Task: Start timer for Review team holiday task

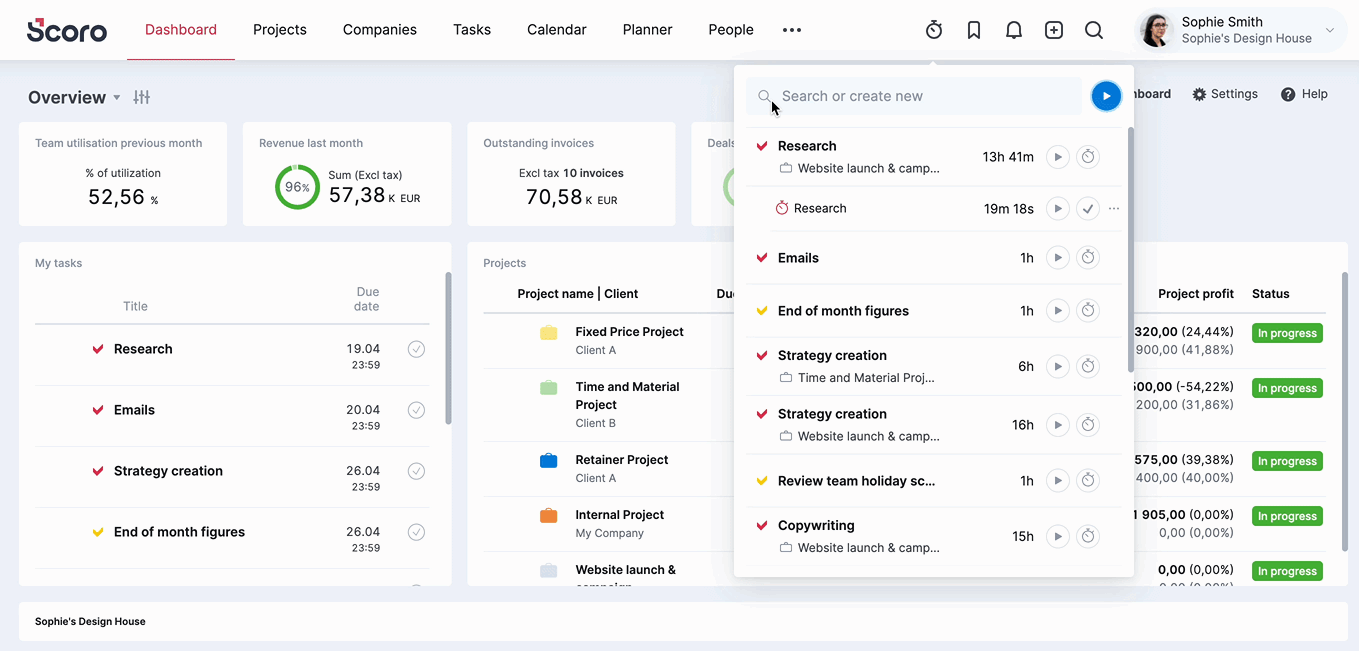Action: pyautogui.click(x=1058, y=481)
